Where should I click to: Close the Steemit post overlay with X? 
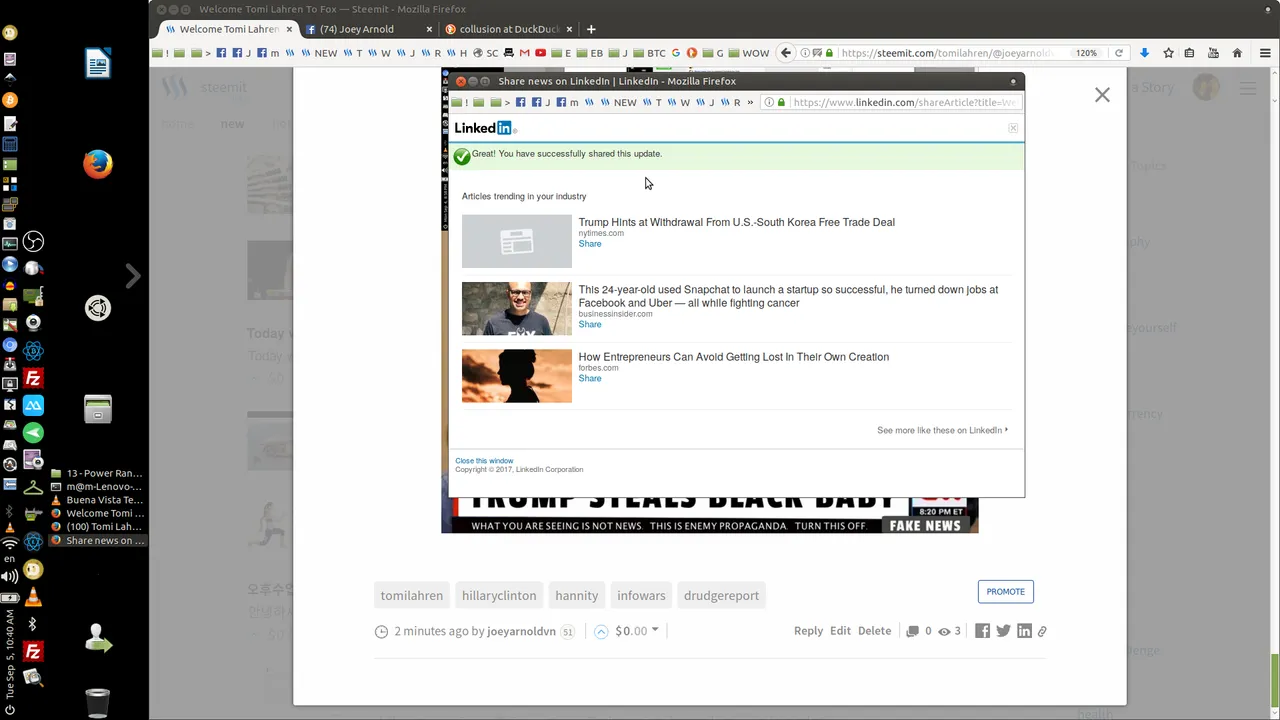[1102, 95]
